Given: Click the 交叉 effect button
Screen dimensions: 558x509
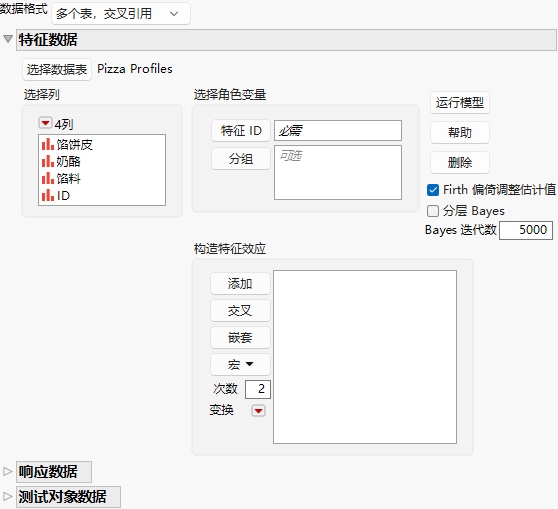Looking at the screenshot, I should pyautogui.click(x=240, y=311).
